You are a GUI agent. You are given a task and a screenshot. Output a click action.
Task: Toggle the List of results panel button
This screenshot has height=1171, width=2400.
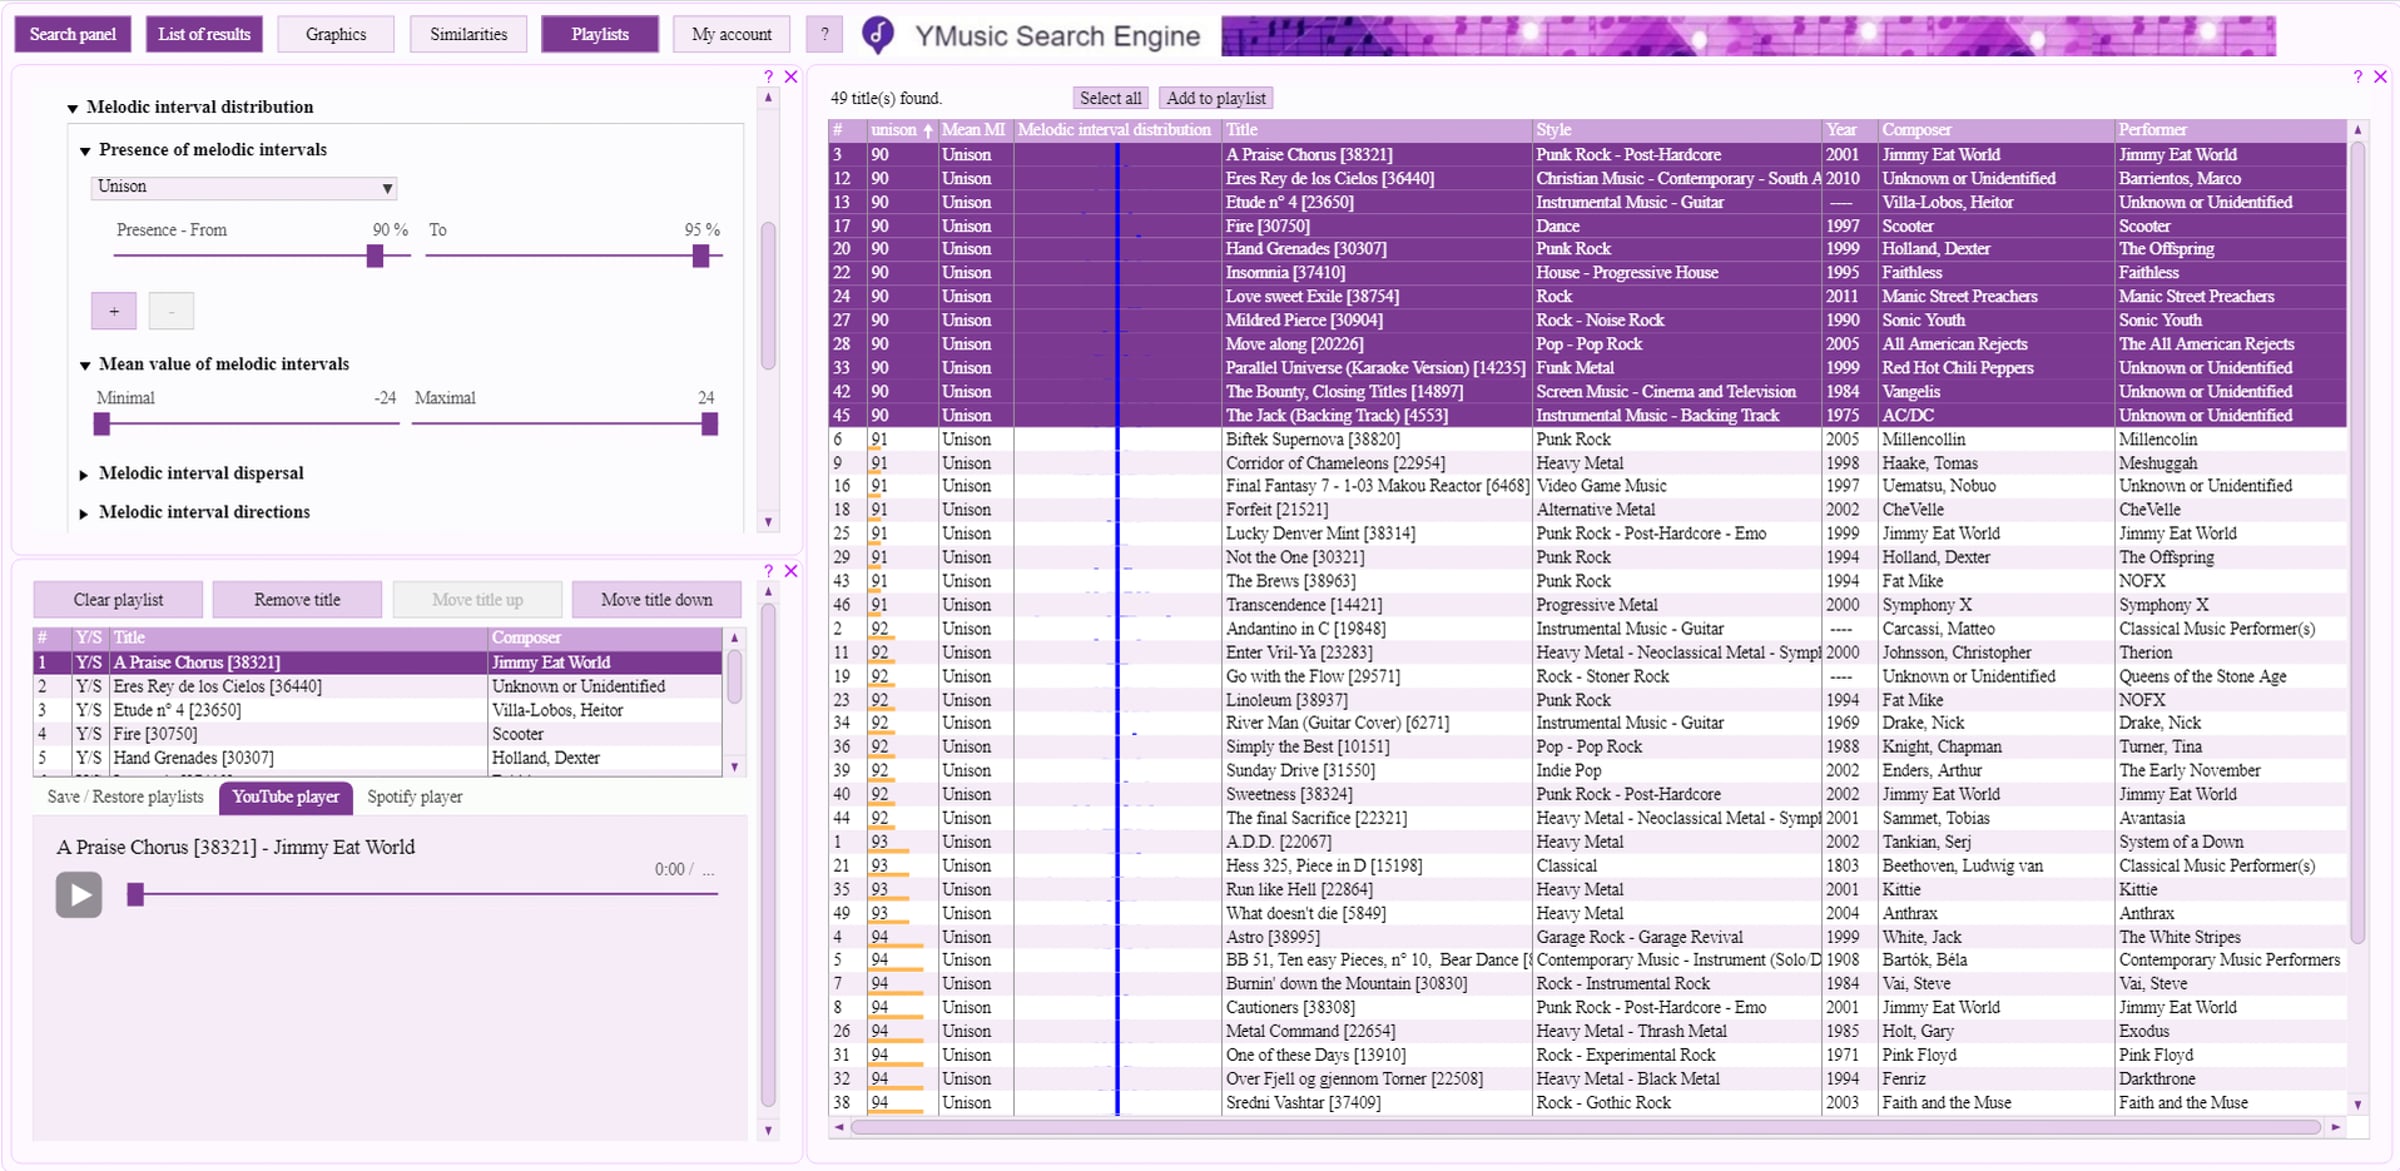click(x=204, y=34)
